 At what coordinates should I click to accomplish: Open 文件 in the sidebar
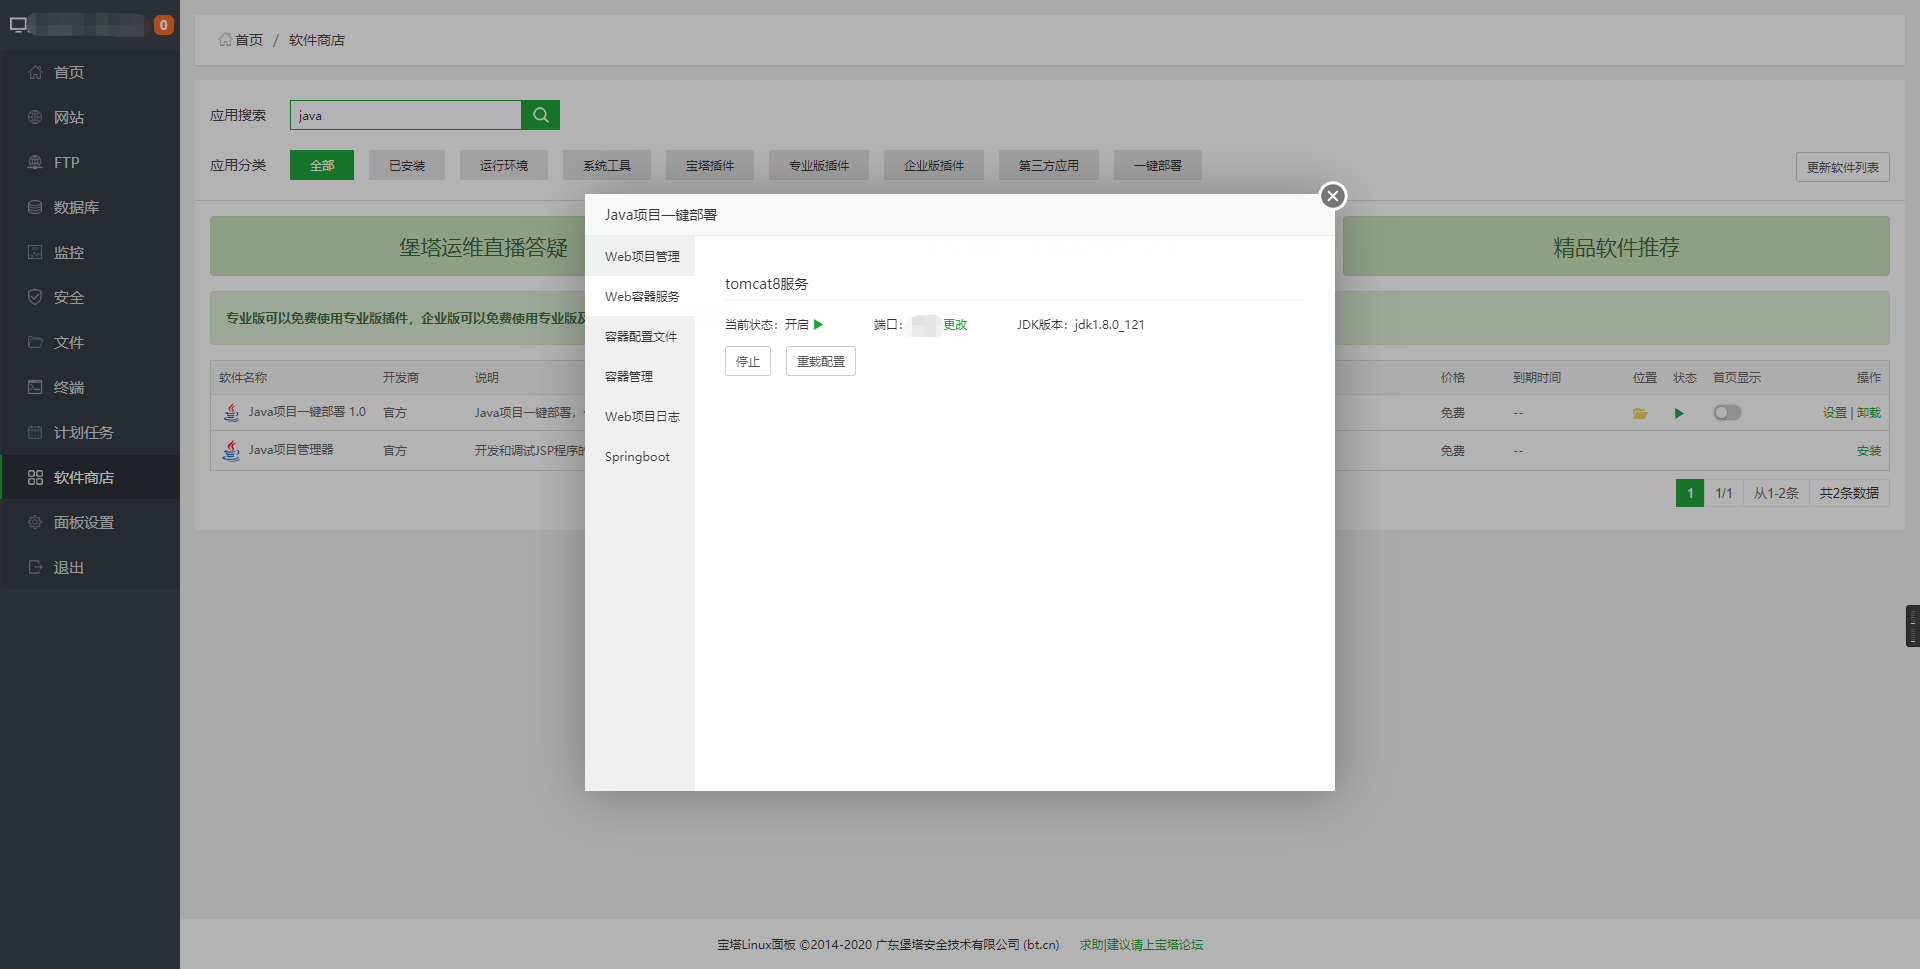coord(90,342)
